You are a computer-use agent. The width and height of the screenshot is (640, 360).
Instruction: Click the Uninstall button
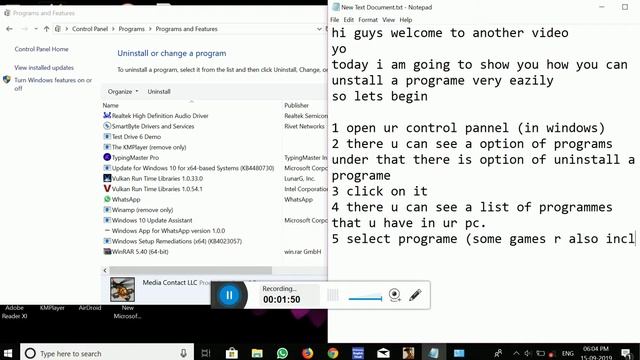click(159, 91)
